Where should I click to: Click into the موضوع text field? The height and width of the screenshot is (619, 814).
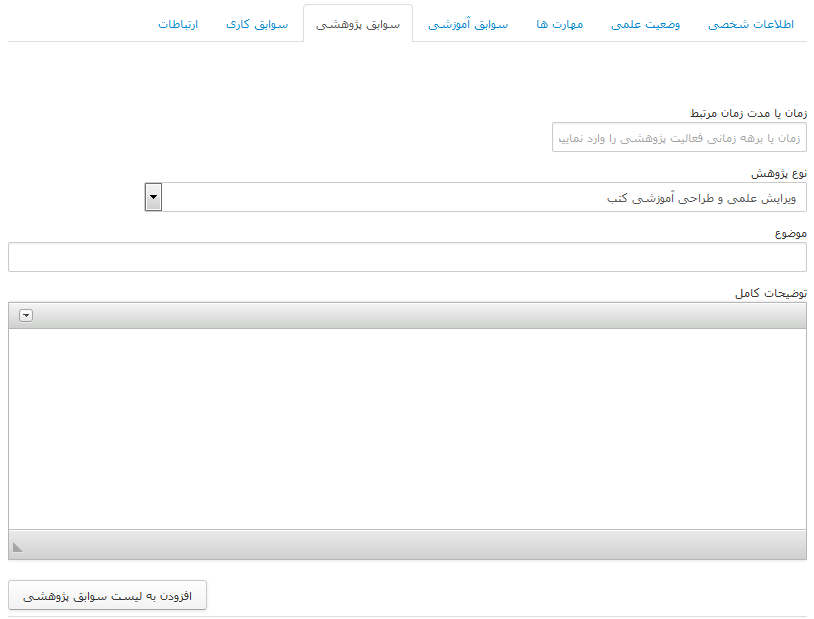(x=407, y=257)
